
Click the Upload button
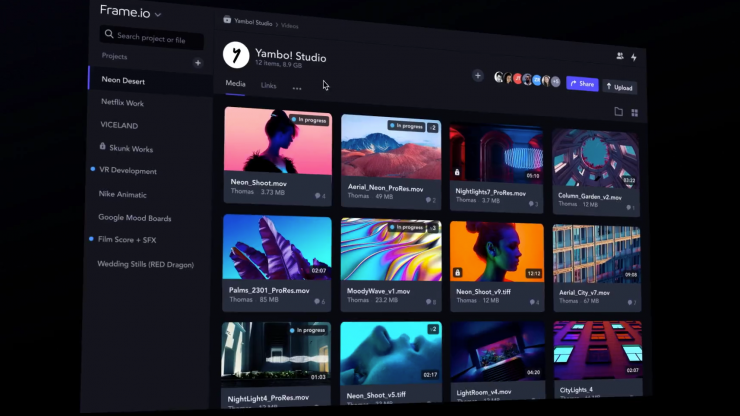point(619,87)
